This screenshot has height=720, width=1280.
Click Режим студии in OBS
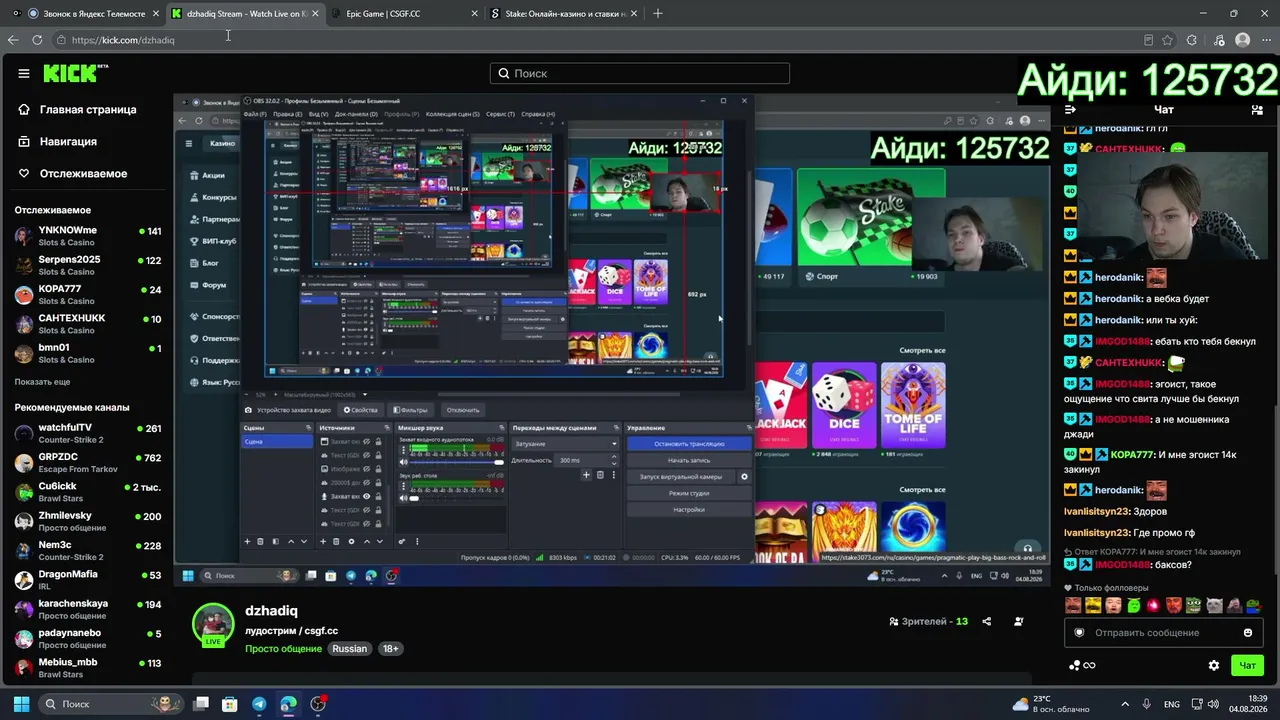click(x=689, y=493)
